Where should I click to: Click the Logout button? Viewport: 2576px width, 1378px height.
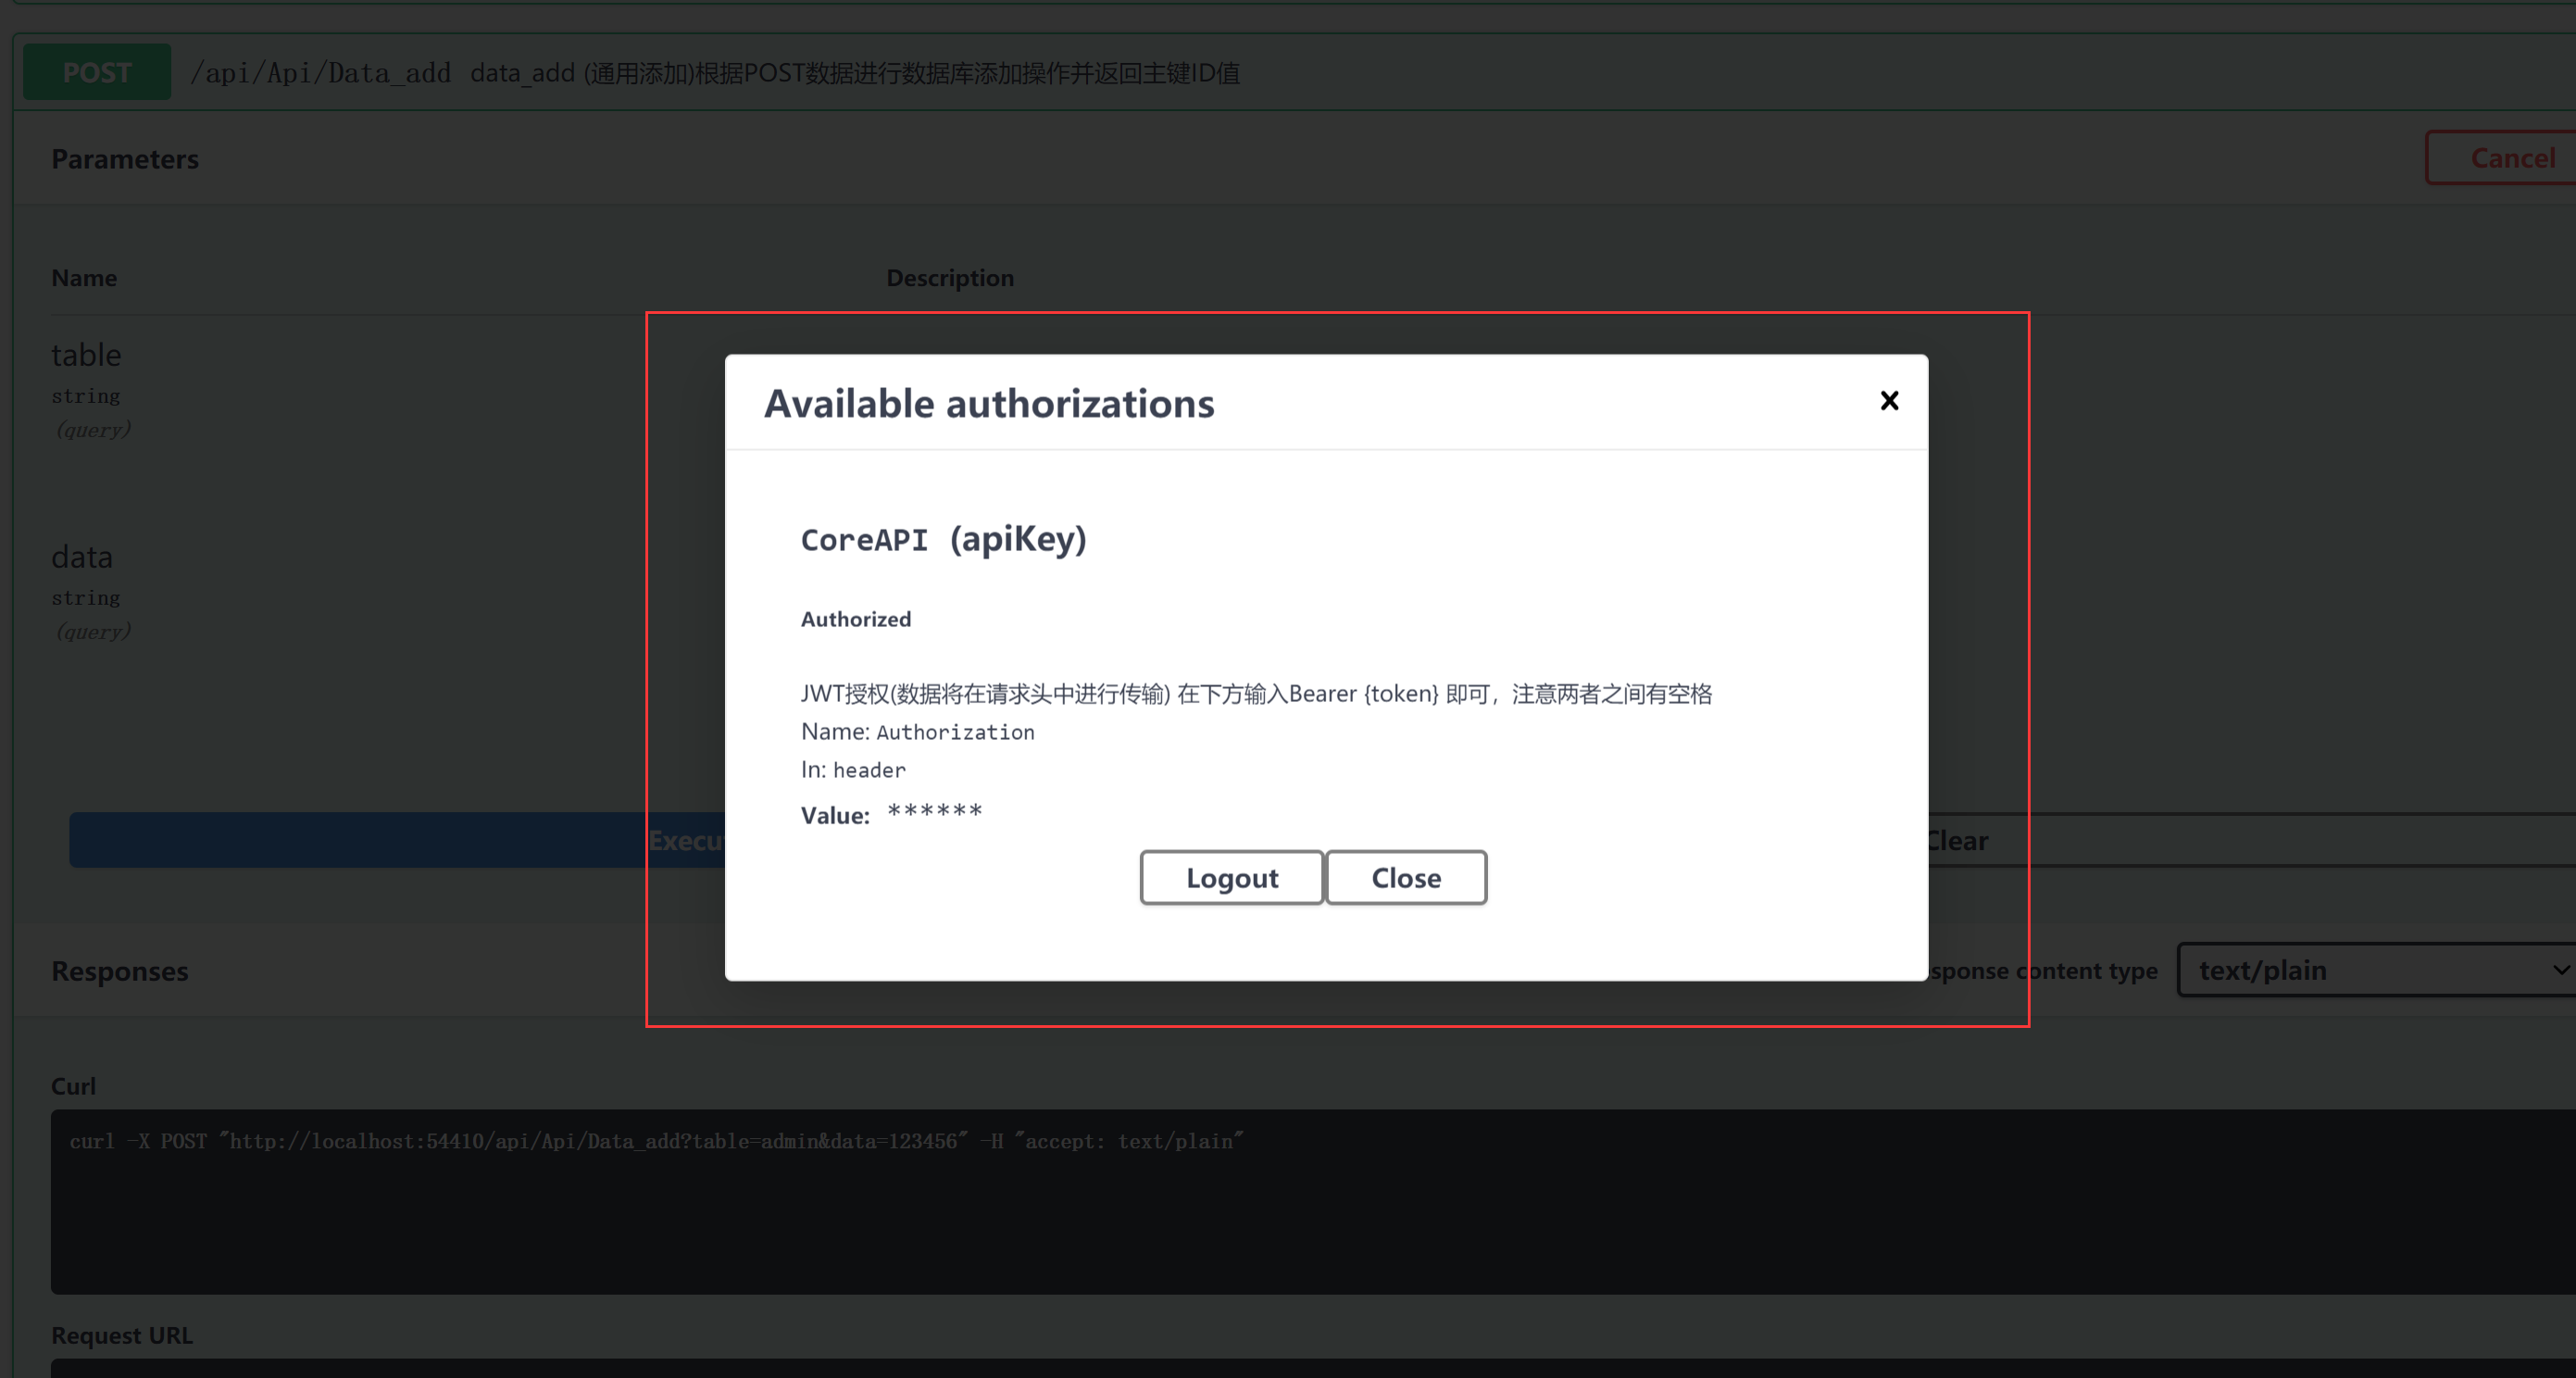click(1231, 877)
